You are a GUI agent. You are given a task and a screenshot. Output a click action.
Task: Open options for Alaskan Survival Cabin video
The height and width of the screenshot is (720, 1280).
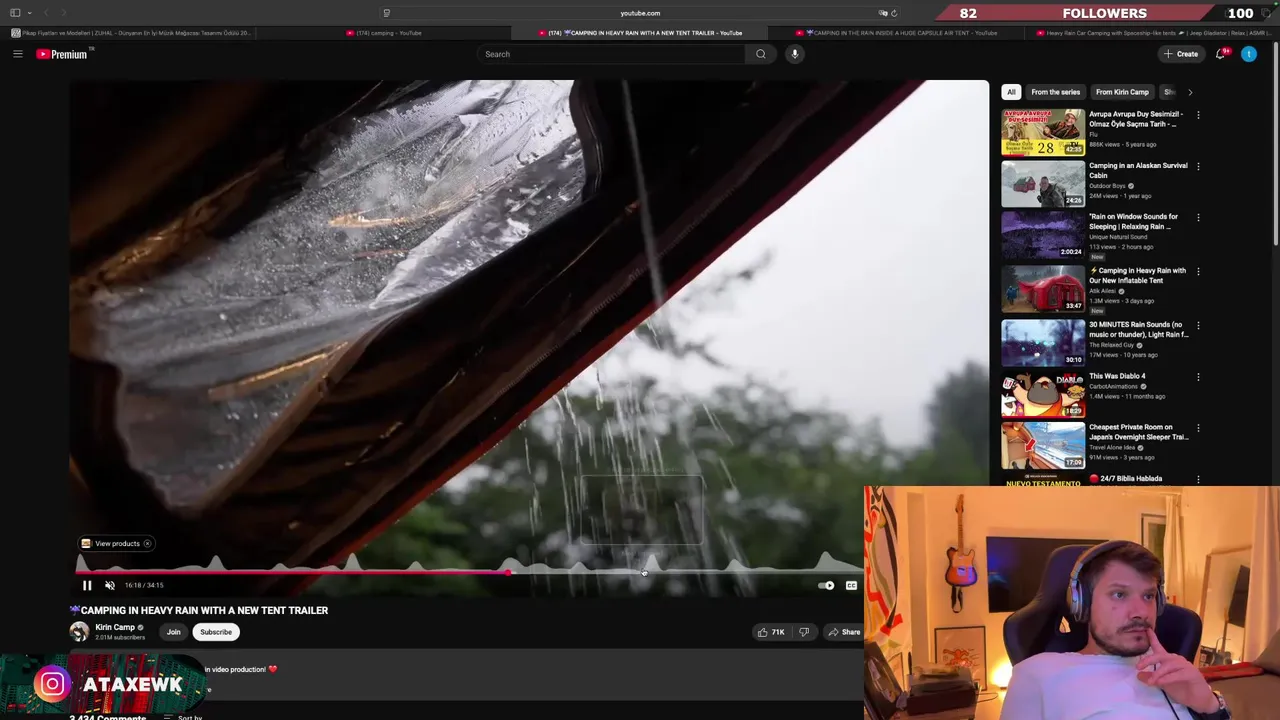pos(1198,167)
